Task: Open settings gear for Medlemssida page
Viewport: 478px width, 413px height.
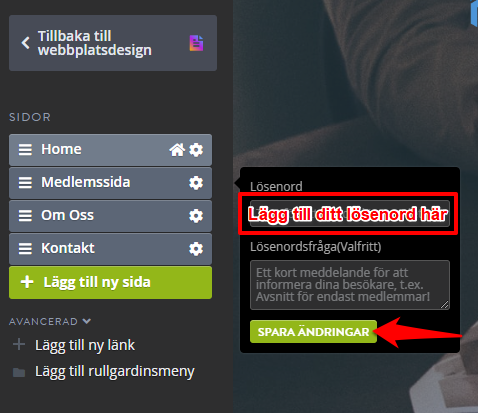Action: (196, 183)
